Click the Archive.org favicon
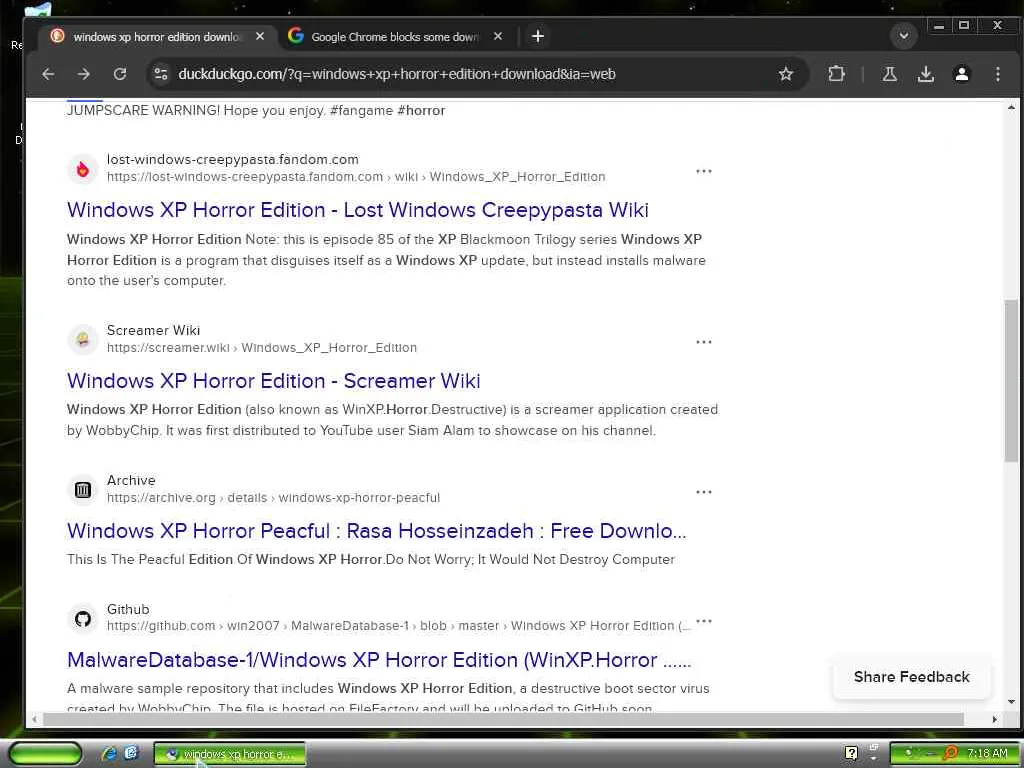Image resolution: width=1024 pixels, height=768 pixels. pyautogui.click(x=83, y=490)
